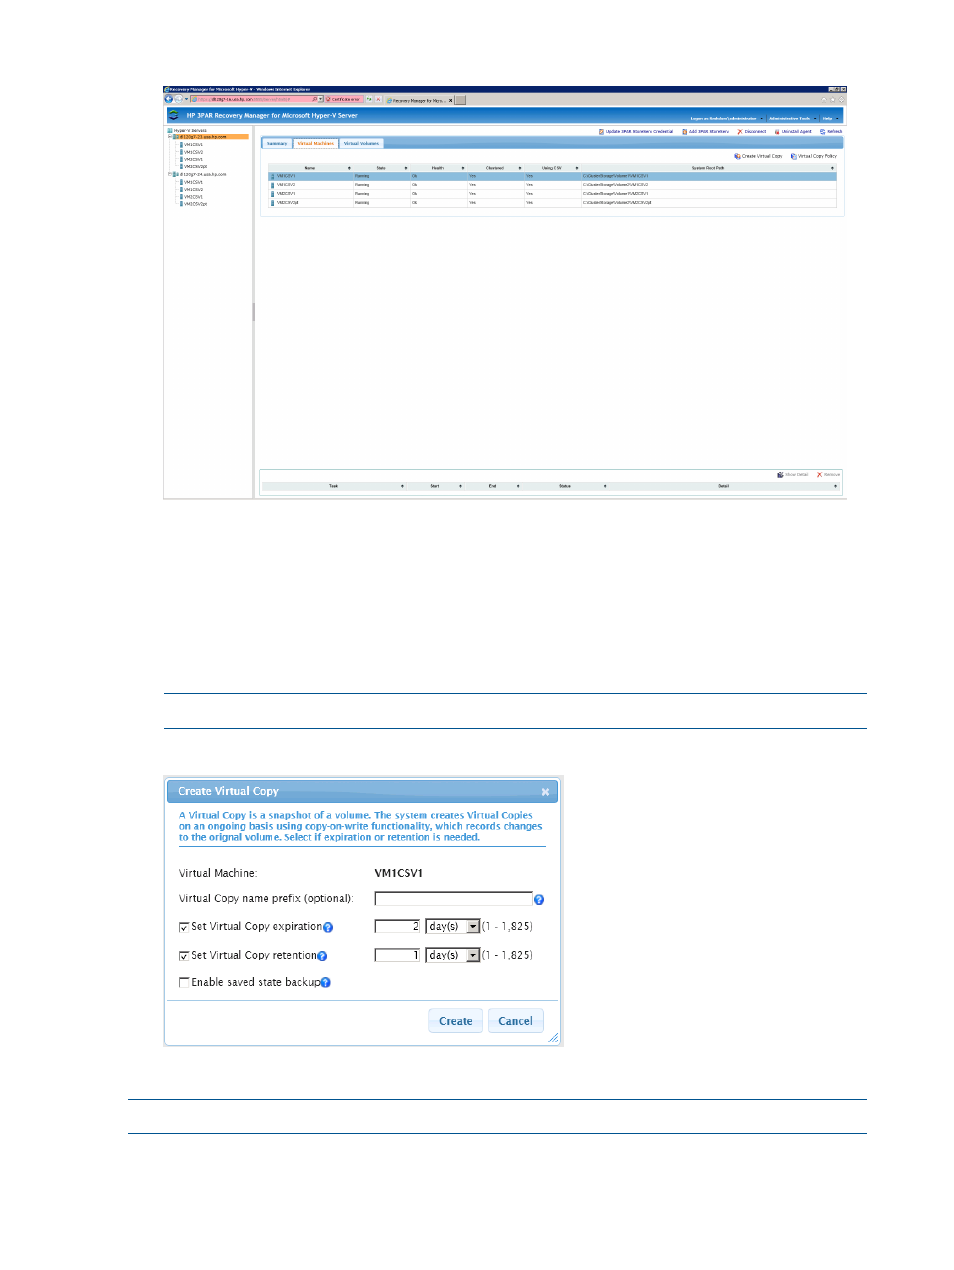Click the Using CSV column header
The image size is (954, 1270).
click(552, 168)
